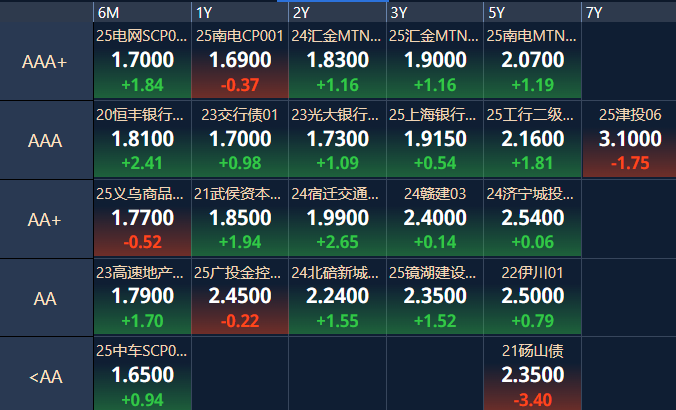The height and width of the screenshot is (410, 676).
Task: Open the 21砀山债 bond cell
Action: point(532,374)
